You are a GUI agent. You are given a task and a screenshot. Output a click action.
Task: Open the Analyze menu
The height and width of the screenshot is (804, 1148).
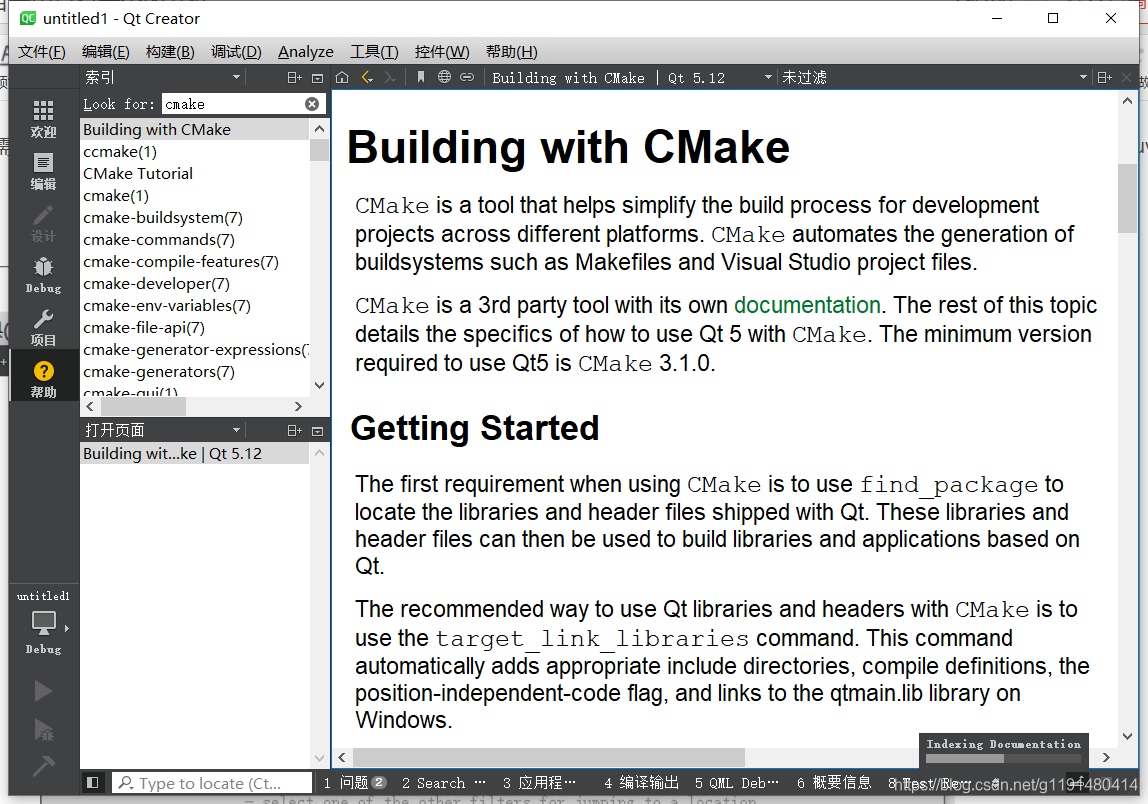(306, 52)
